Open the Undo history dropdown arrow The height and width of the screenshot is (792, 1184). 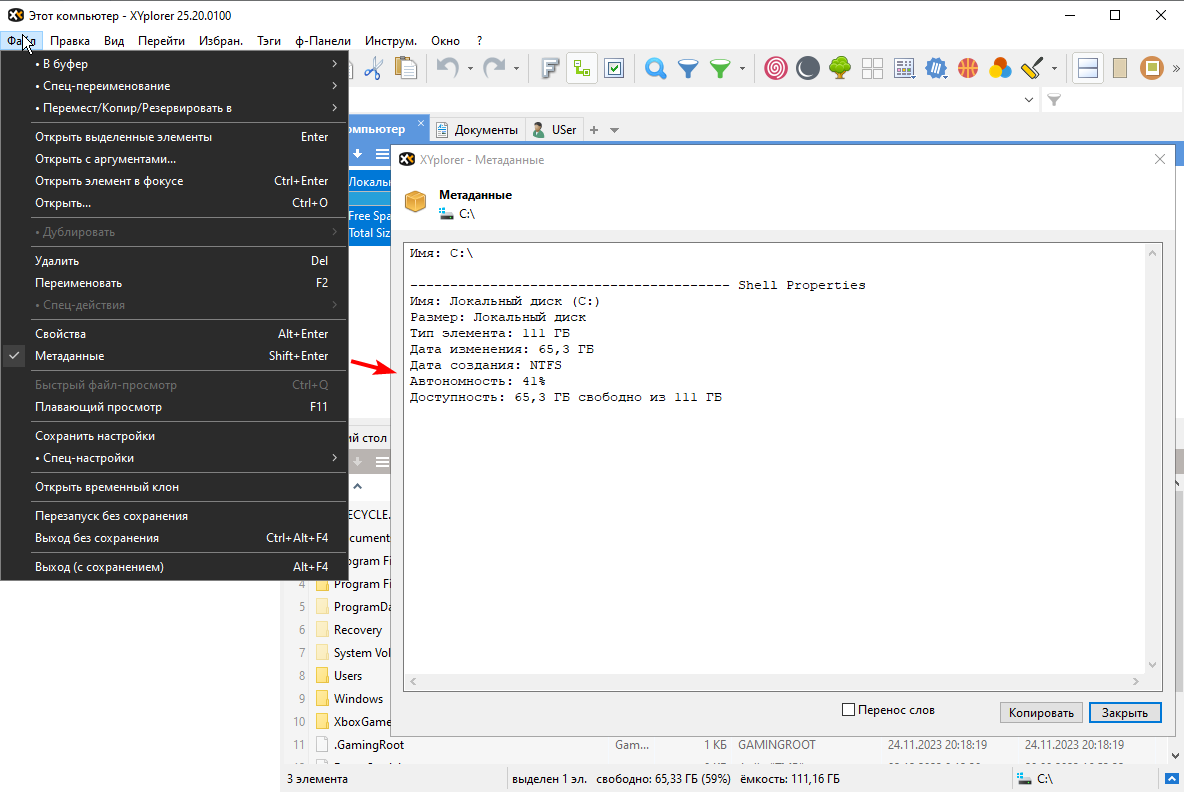pos(470,69)
